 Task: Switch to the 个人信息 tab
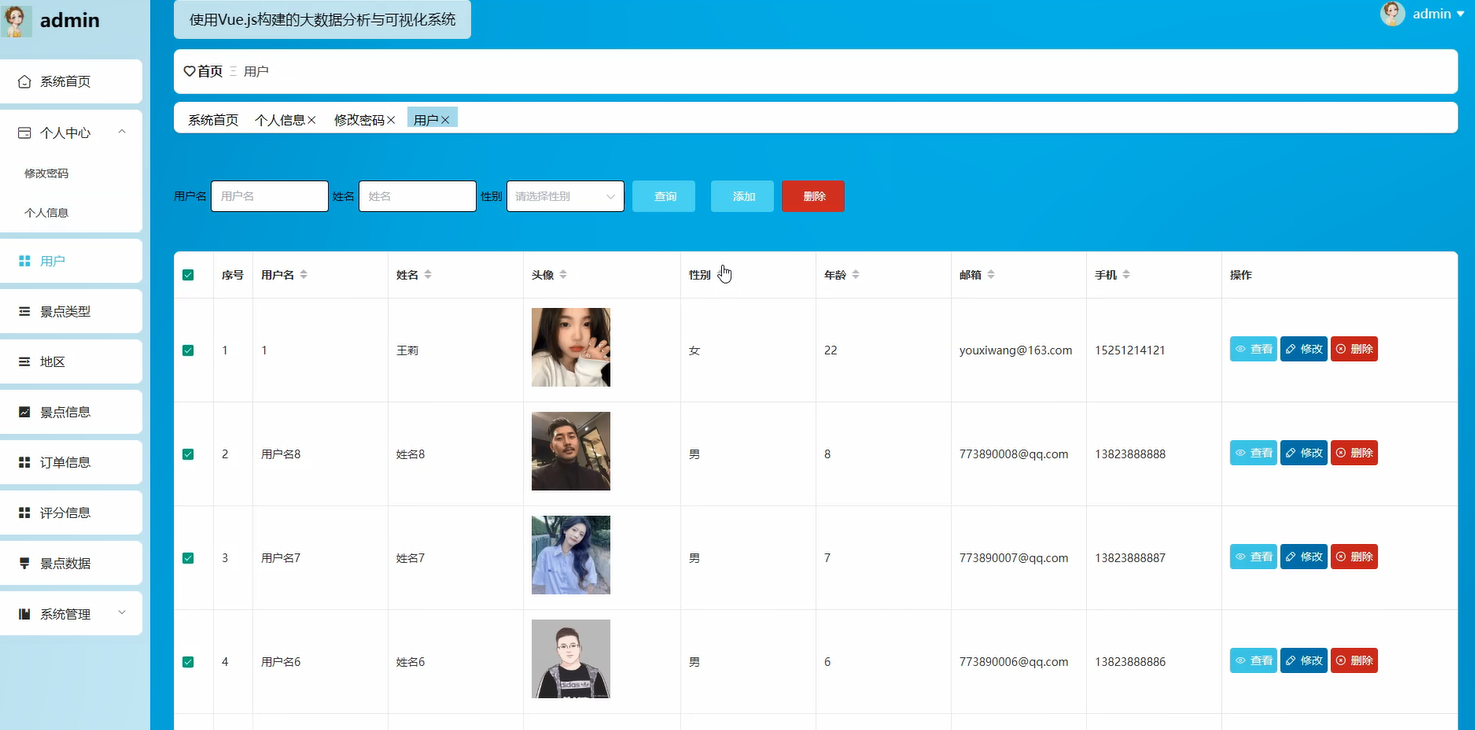pyautogui.click(x=280, y=120)
